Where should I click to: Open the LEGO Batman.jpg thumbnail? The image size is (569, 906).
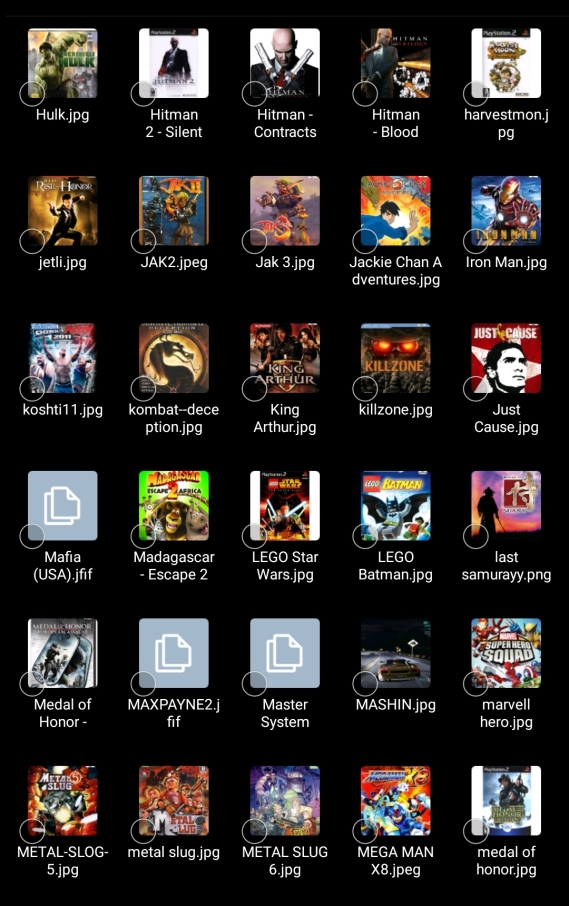396,506
